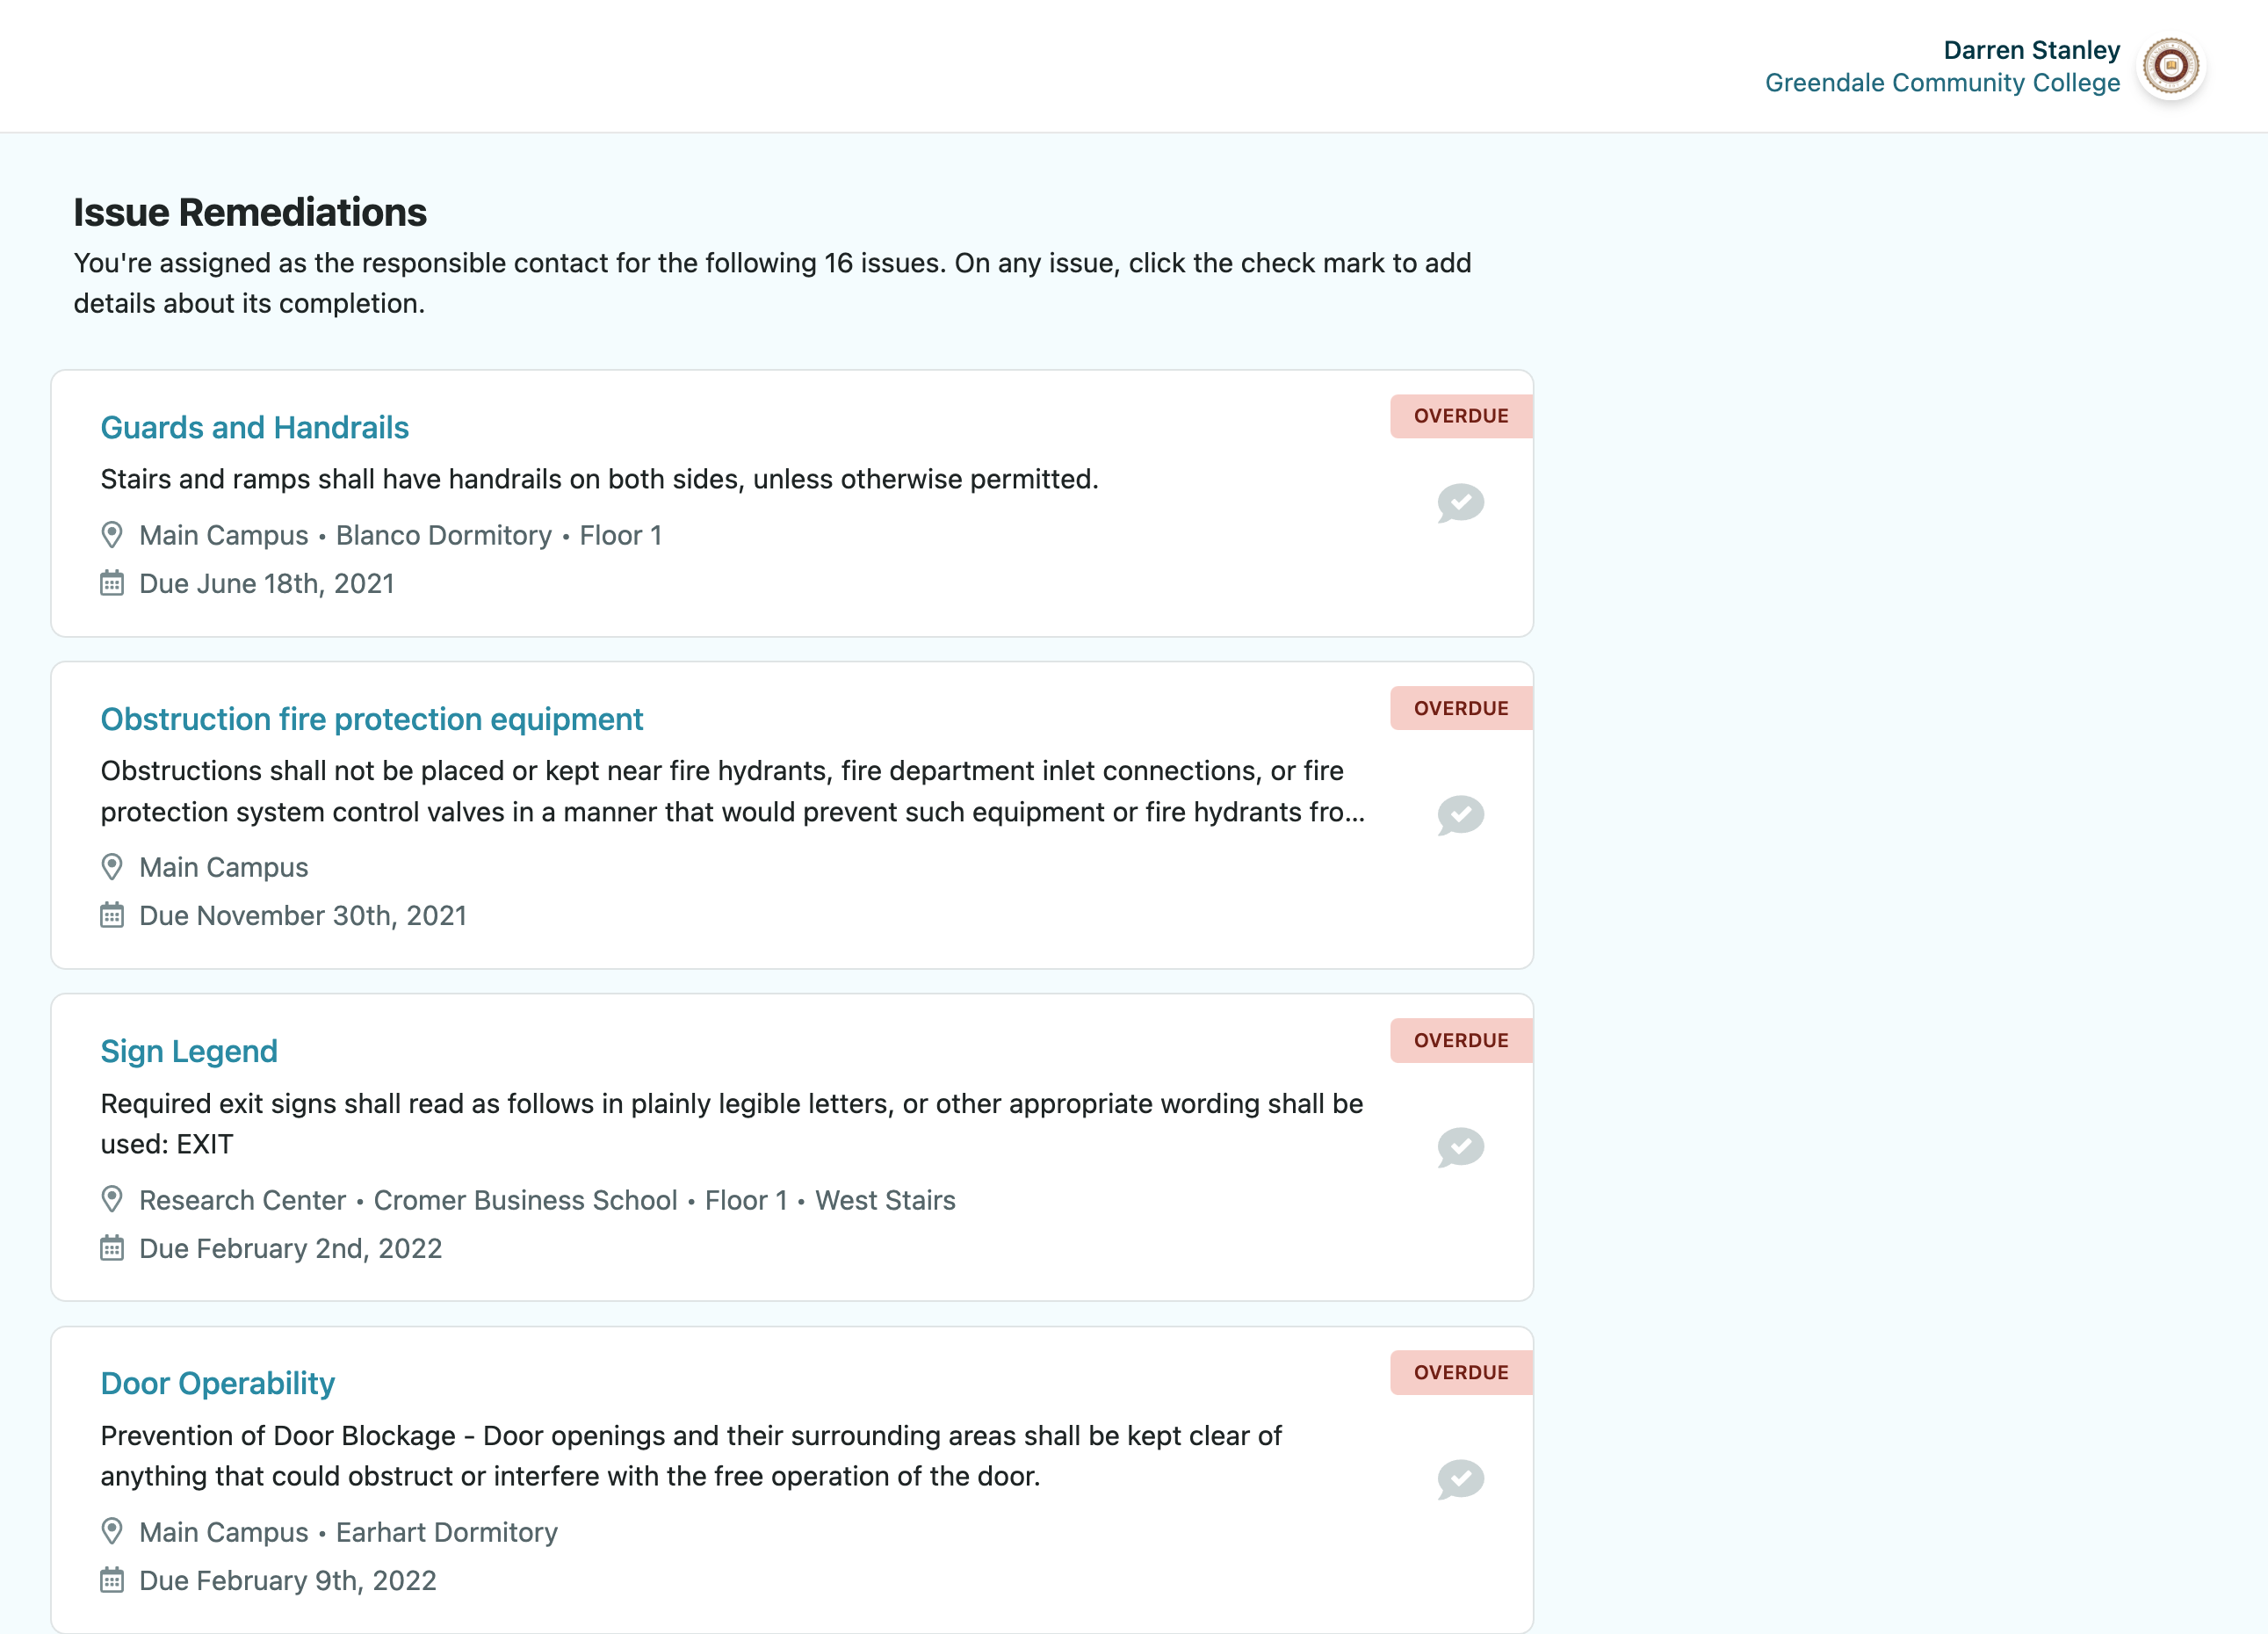The image size is (2268, 1634).
Task: Click calendar icon next to Due June 18th
Action: click(x=112, y=583)
